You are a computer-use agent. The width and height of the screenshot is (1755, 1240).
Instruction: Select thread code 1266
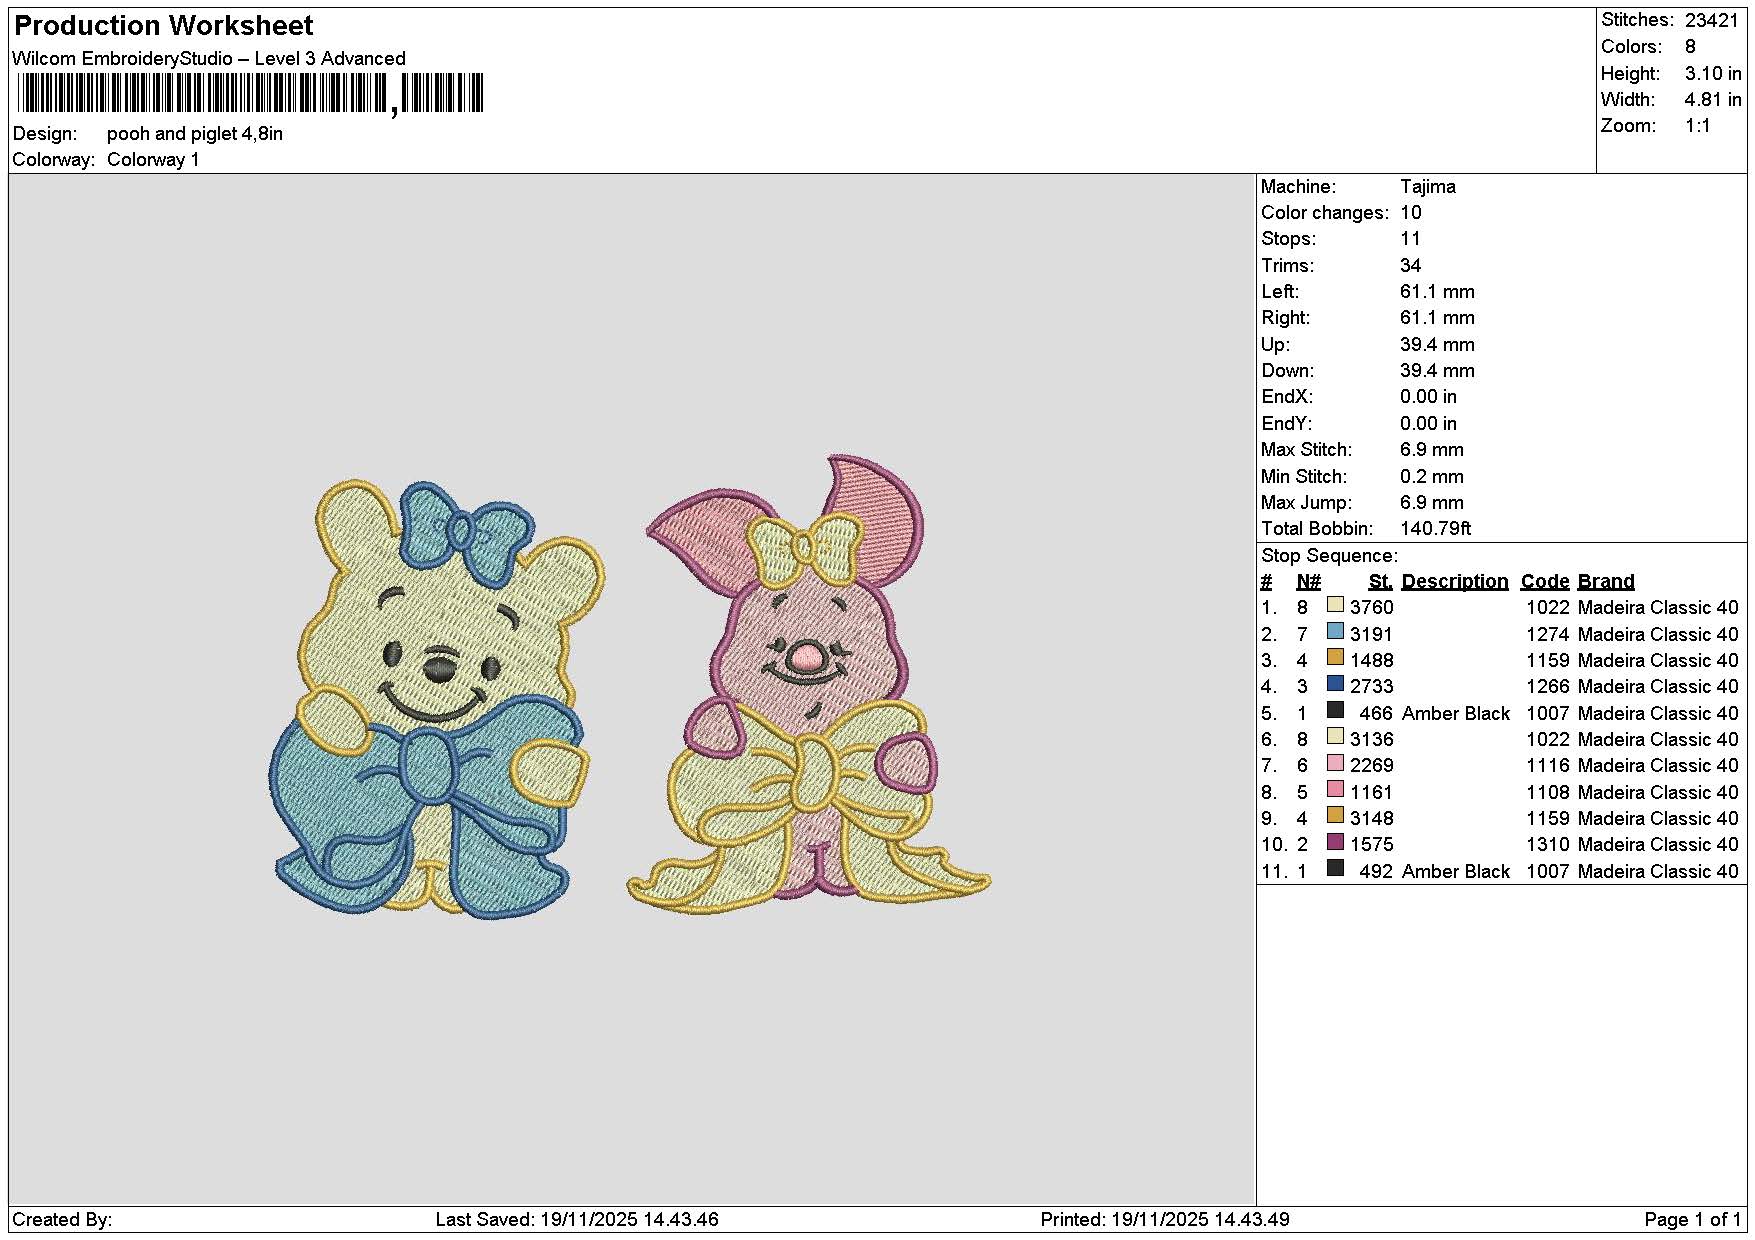pos(1548,686)
